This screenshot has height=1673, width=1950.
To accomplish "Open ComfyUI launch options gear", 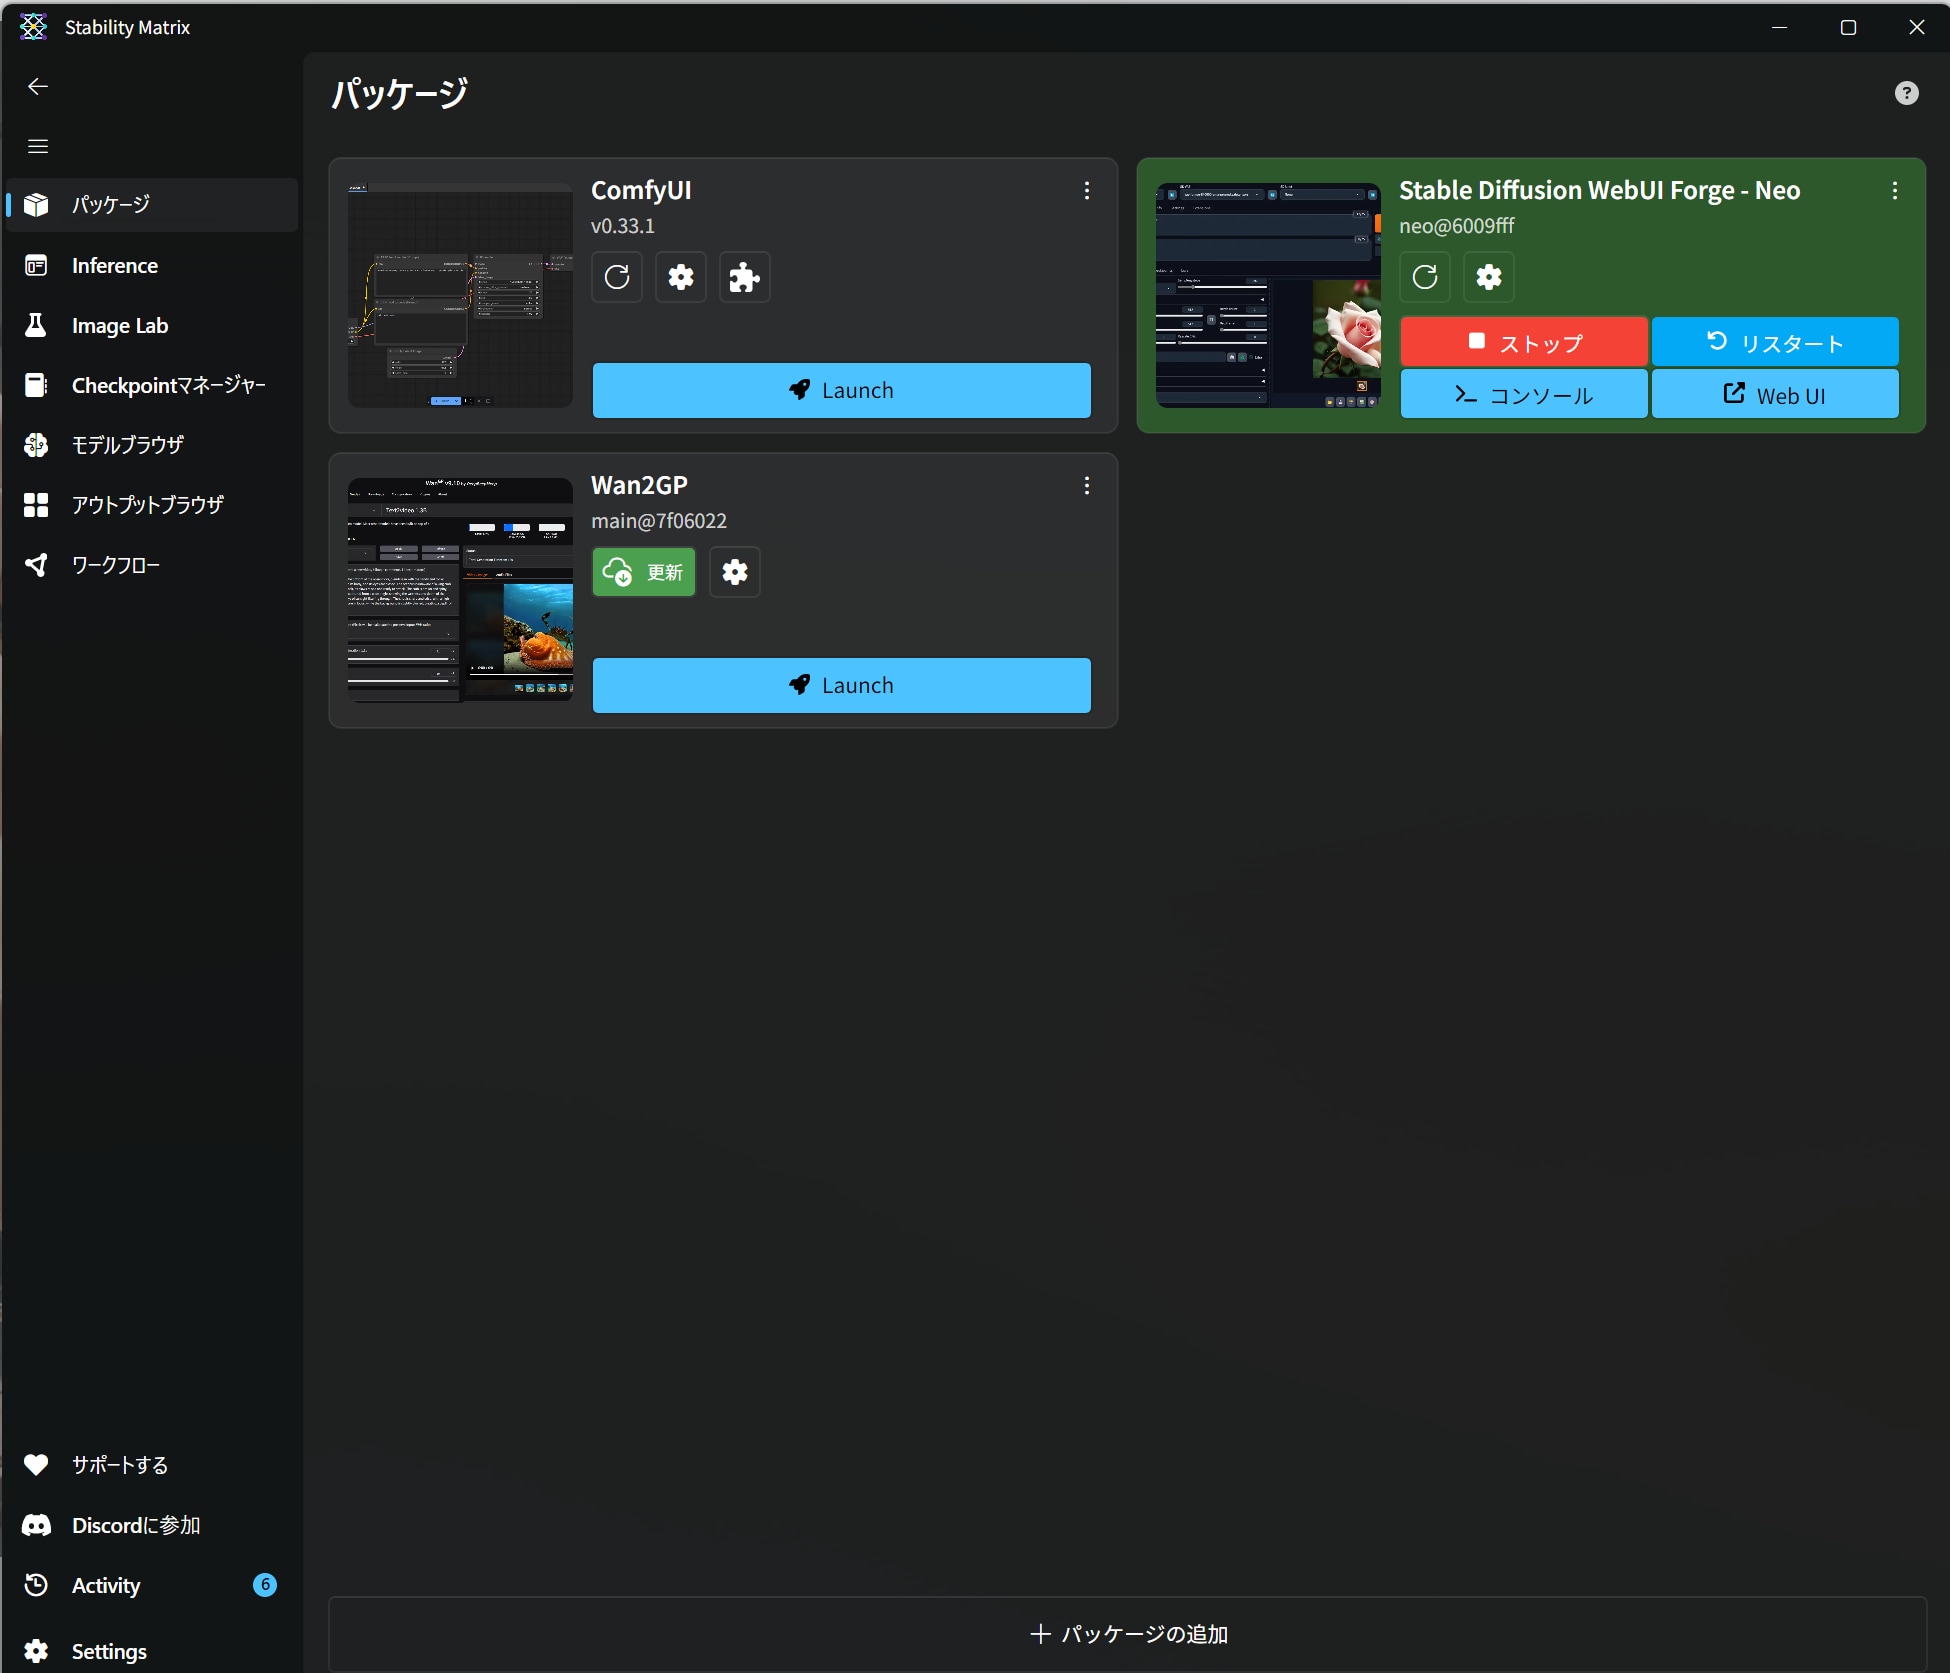I will click(x=681, y=277).
